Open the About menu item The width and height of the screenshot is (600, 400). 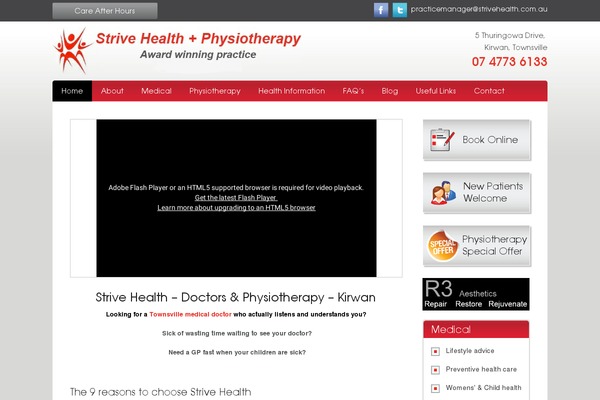coord(112,91)
